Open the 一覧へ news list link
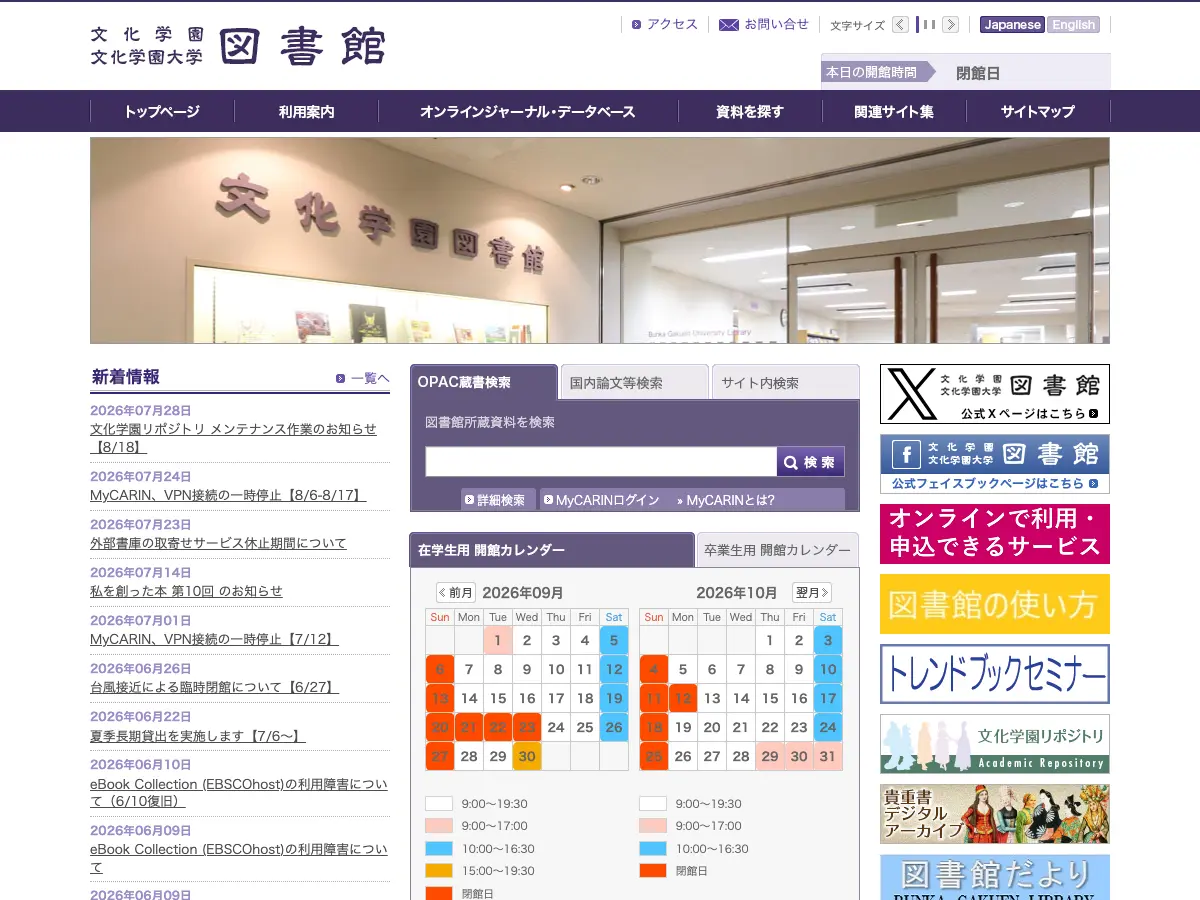The height and width of the screenshot is (900, 1200). [x=370, y=378]
